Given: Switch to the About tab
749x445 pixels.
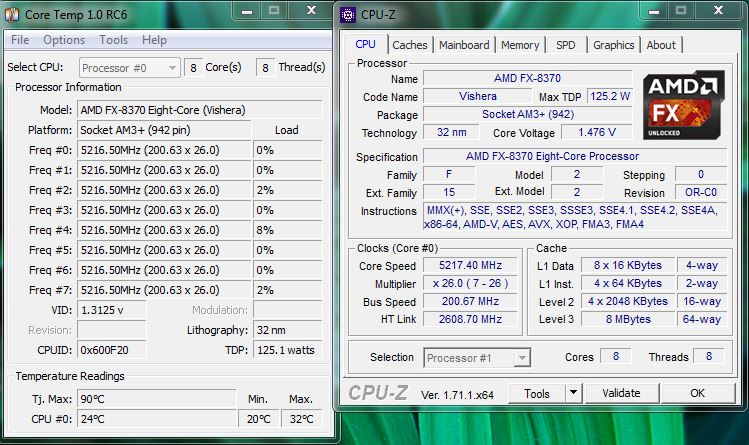Looking at the screenshot, I should pyautogui.click(x=661, y=45).
